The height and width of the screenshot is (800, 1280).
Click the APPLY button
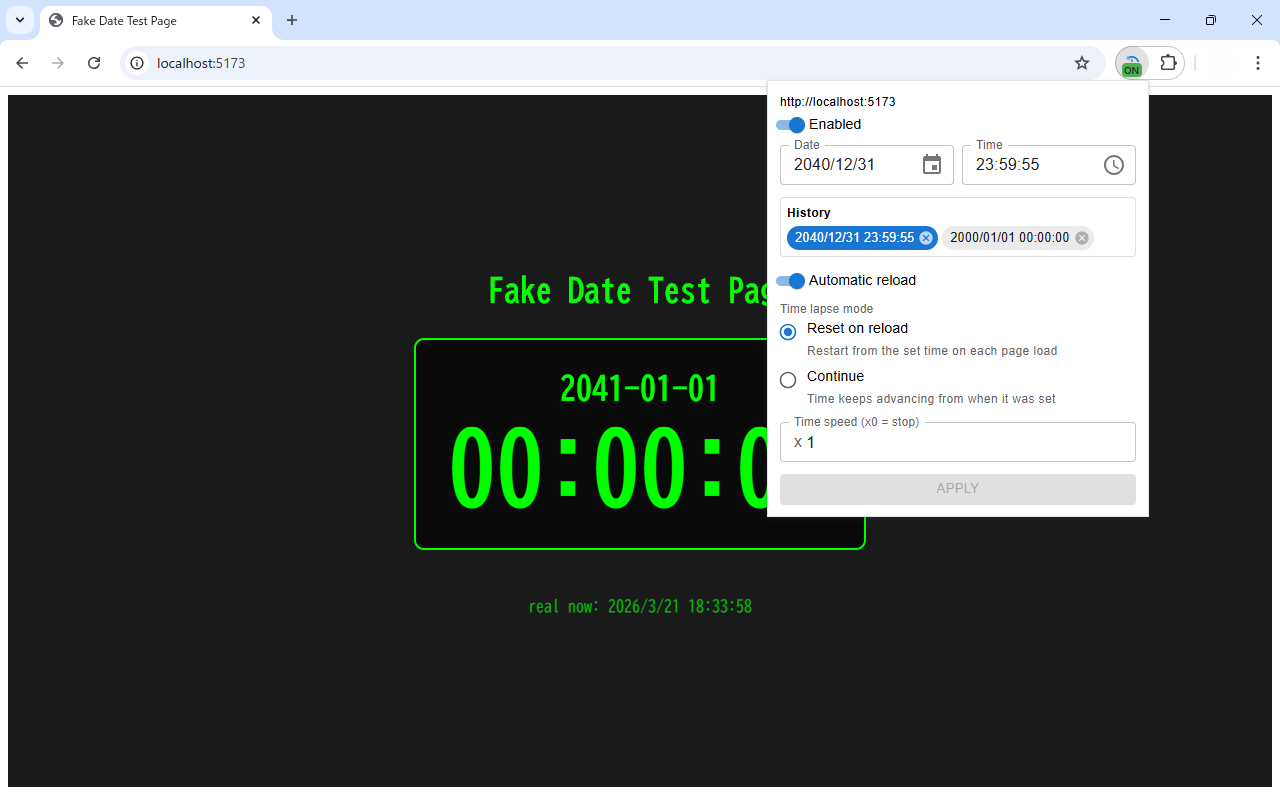958,489
